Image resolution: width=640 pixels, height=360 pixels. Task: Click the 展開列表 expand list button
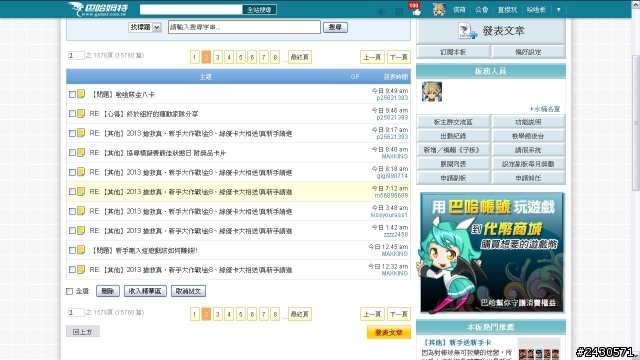[x=453, y=164]
